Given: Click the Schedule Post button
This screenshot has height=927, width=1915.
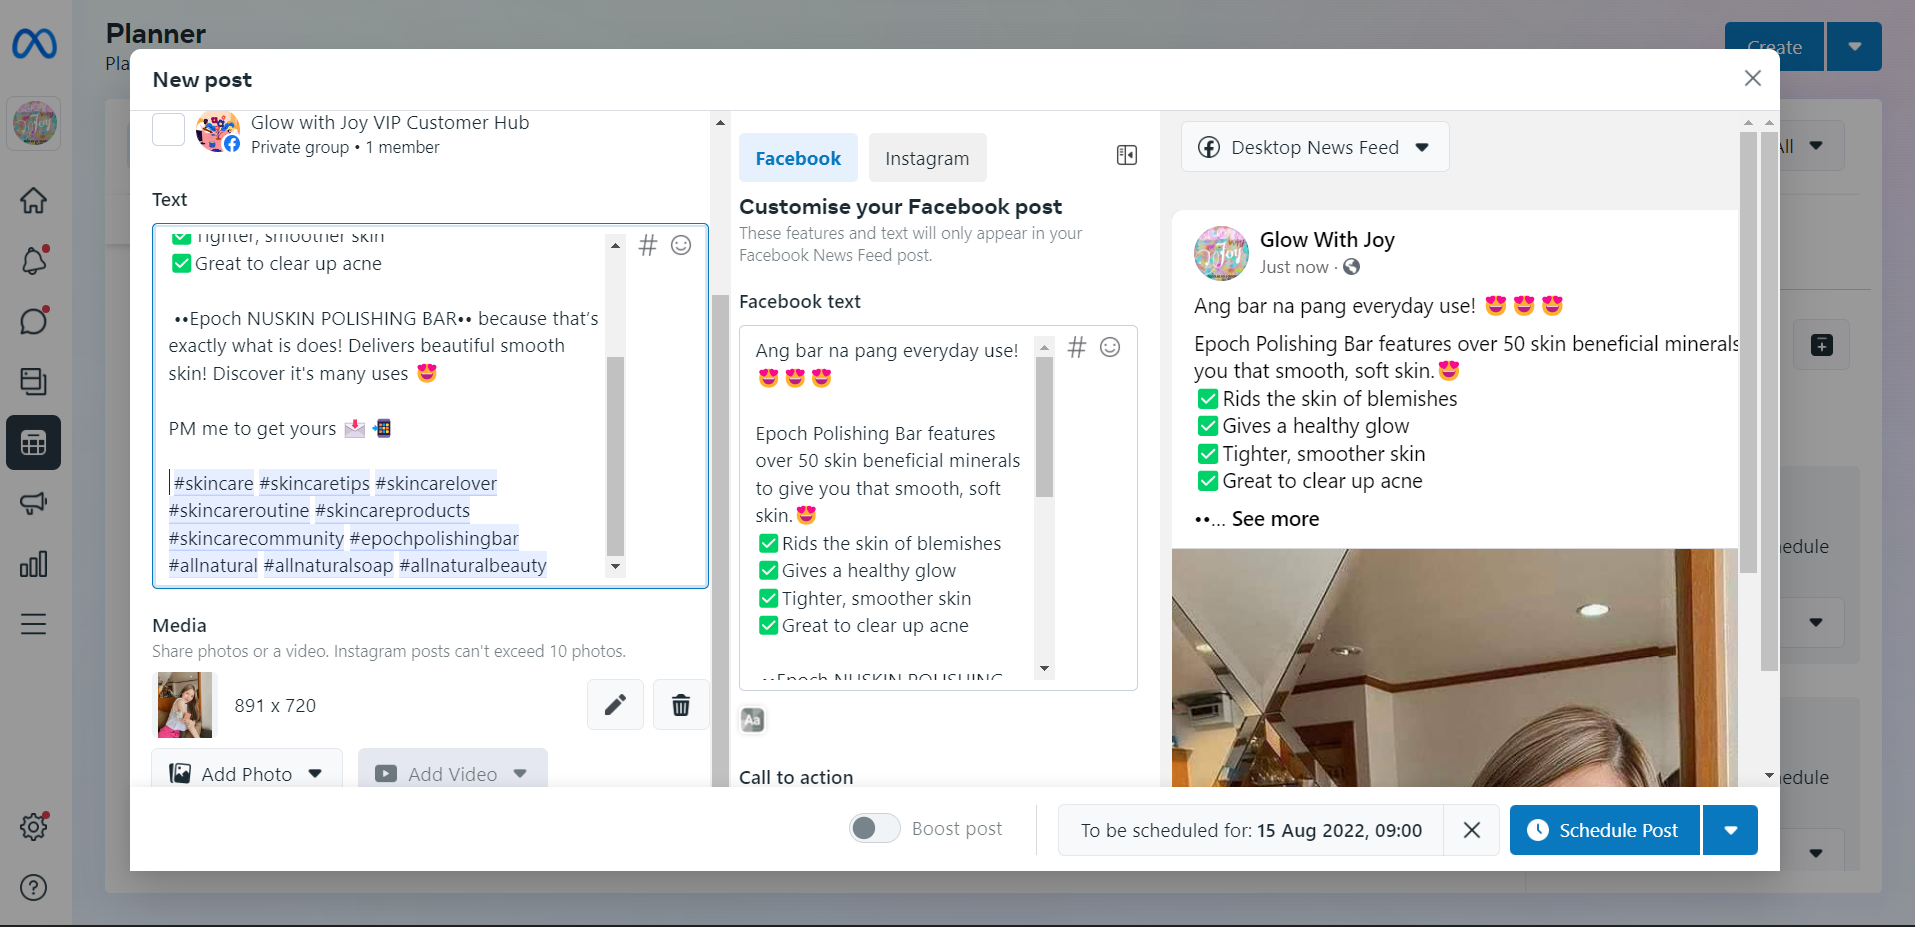Looking at the screenshot, I should [1605, 830].
